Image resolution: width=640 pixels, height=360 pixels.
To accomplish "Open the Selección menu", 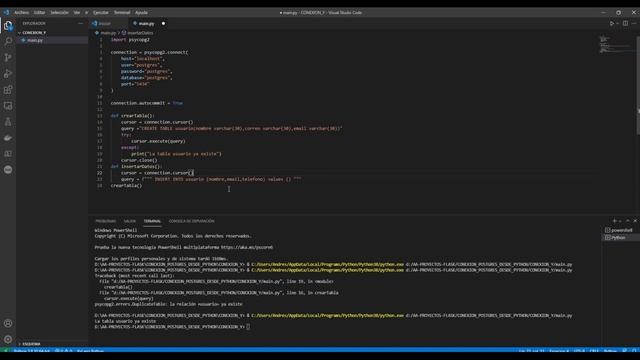I will [60, 13].
